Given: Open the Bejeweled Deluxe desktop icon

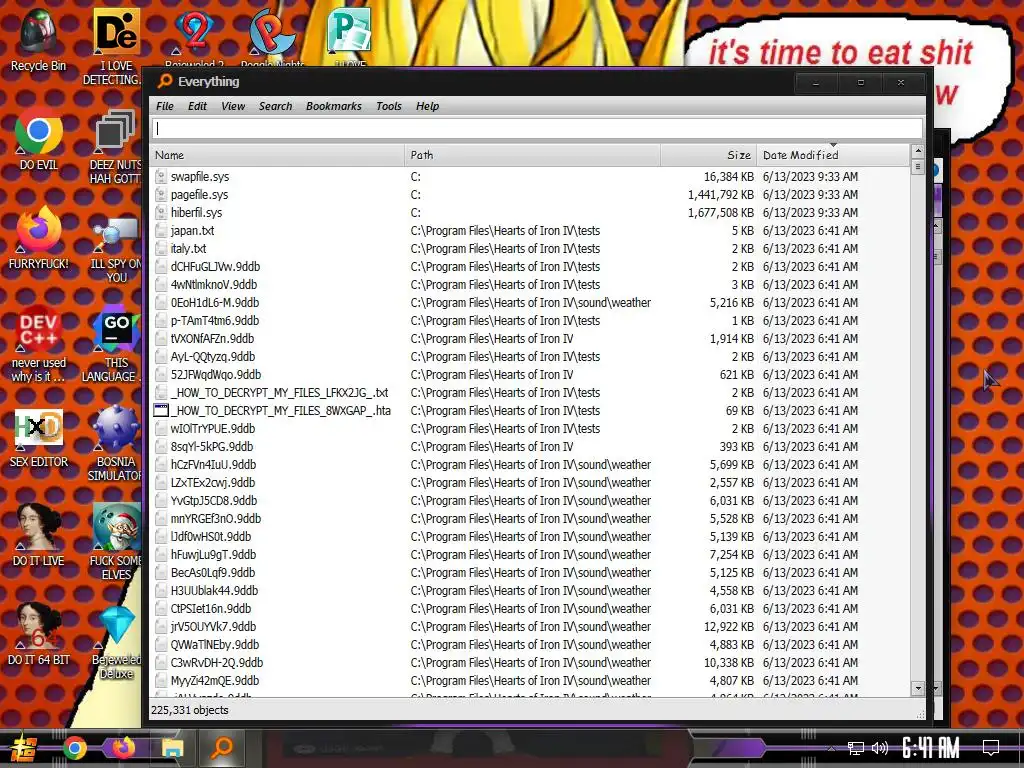Looking at the screenshot, I should pos(116,641).
